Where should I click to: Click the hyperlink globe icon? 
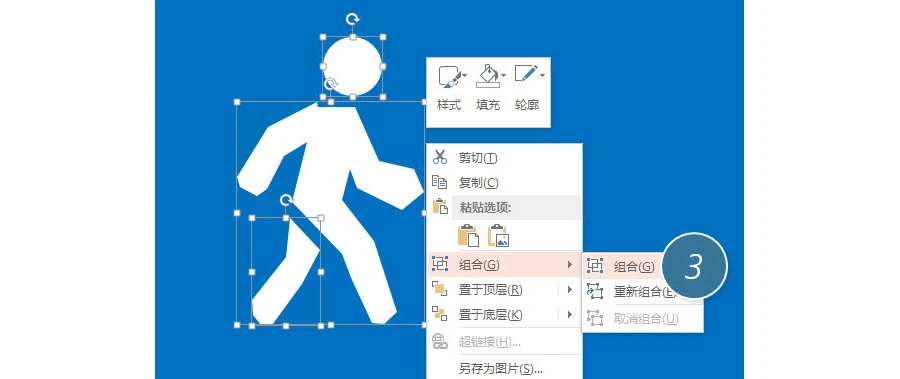[440, 342]
